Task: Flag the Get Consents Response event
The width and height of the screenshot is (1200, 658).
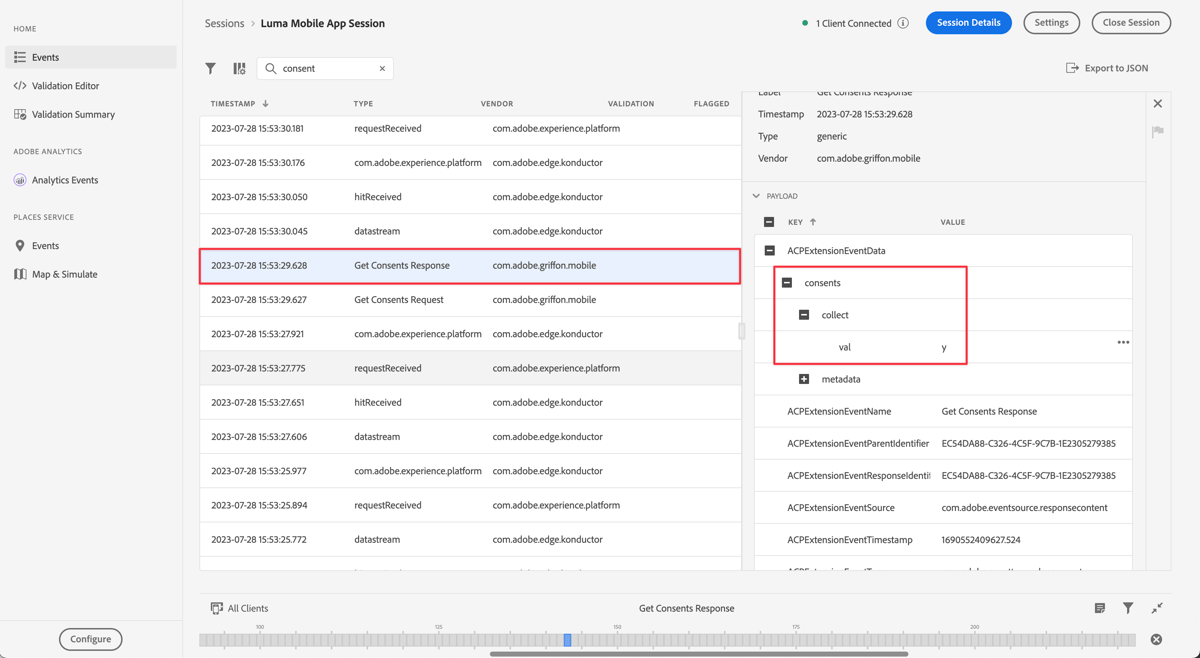Action: tap(1157, 131)
